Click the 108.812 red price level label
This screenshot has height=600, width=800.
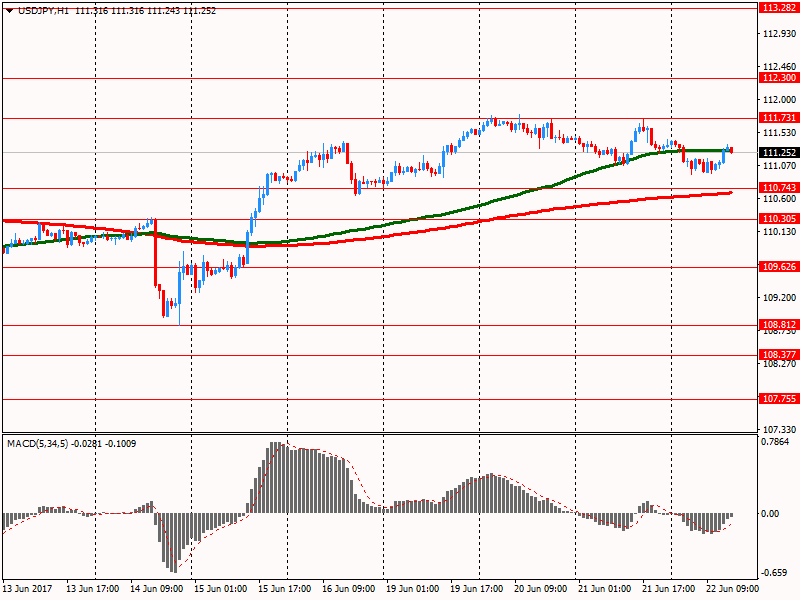tap(779, 324)
